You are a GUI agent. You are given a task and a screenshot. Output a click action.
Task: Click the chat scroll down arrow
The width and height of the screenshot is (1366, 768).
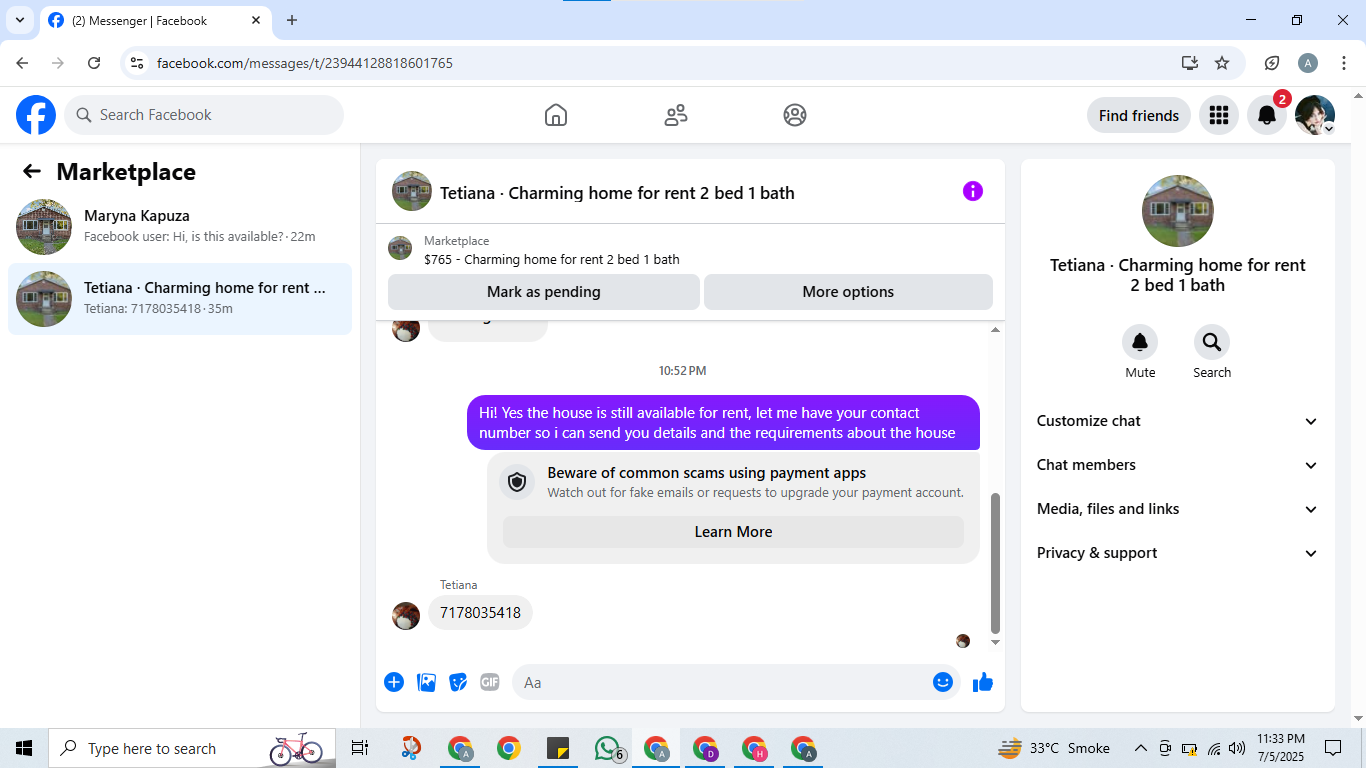[995, 642]
